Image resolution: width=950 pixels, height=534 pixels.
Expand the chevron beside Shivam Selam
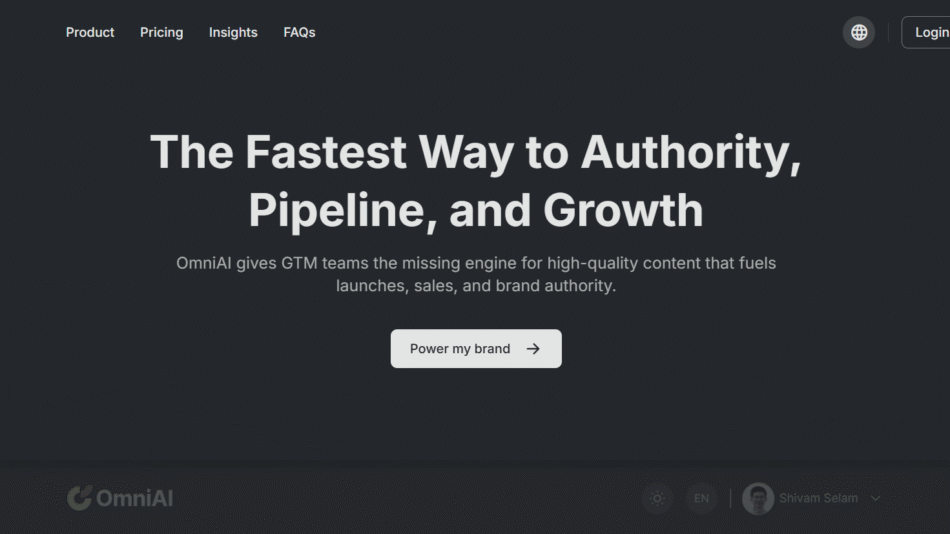click(876, 498)
